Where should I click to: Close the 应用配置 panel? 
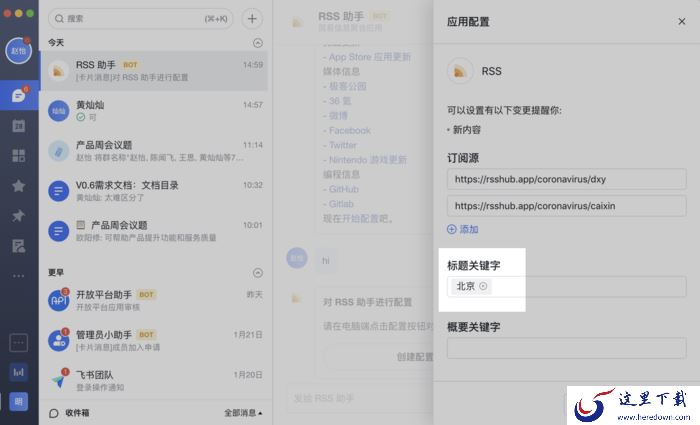(x=682, y=21)
